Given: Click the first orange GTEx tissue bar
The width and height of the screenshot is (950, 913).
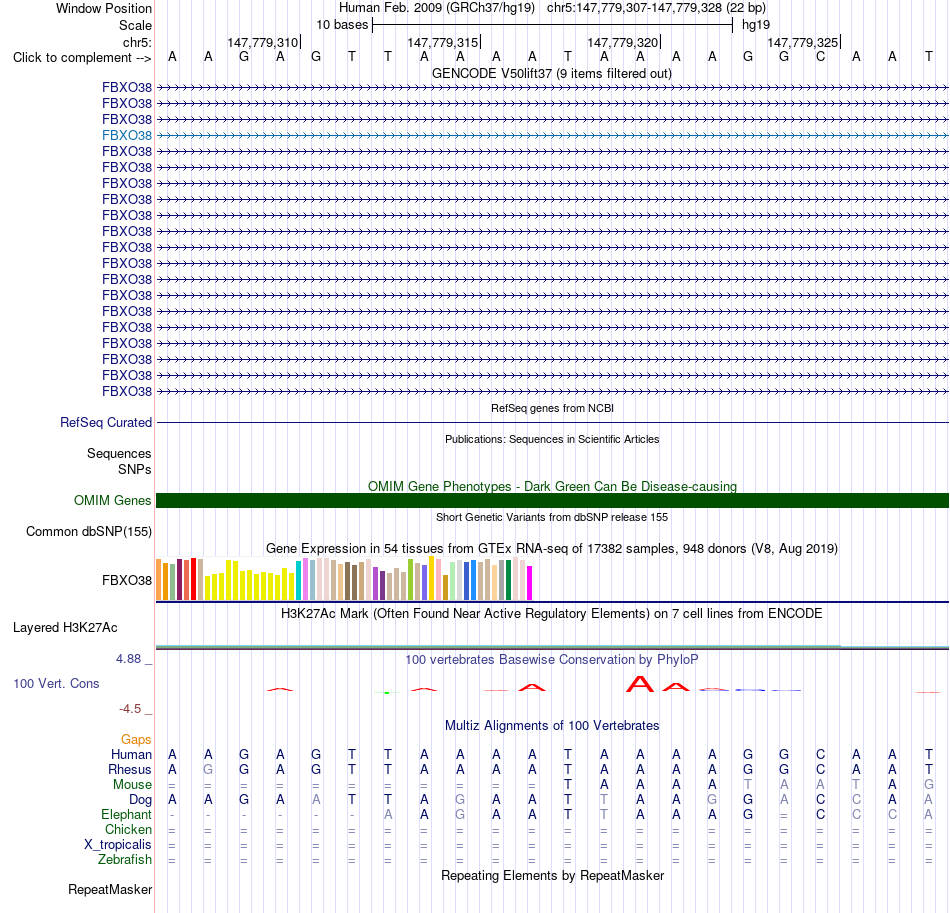Looking at the screenshot, I should pyautogui.click(x=159, y=579).
